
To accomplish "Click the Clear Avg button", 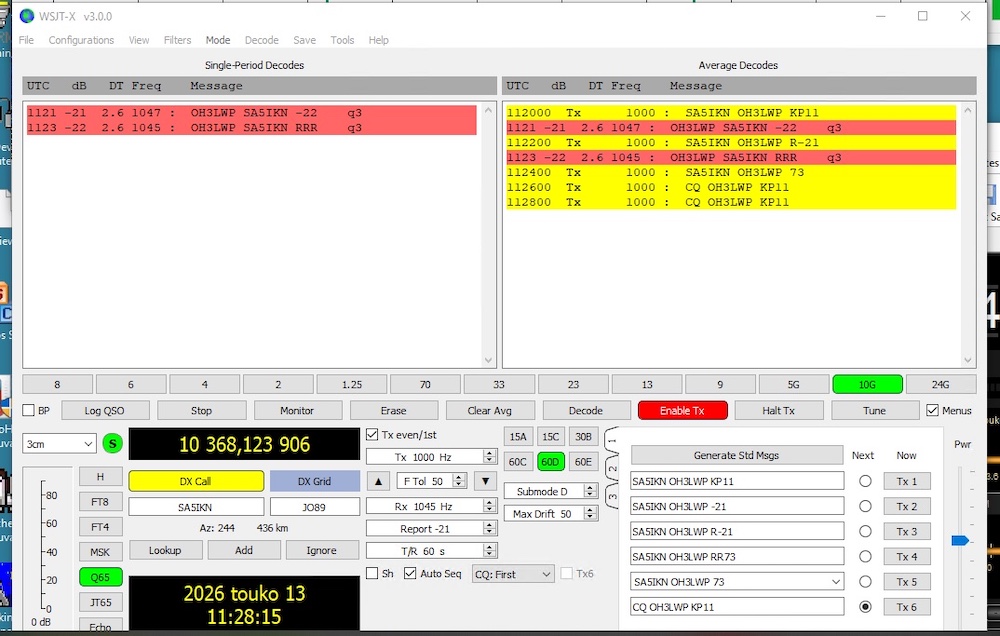I will click(489, 410).
